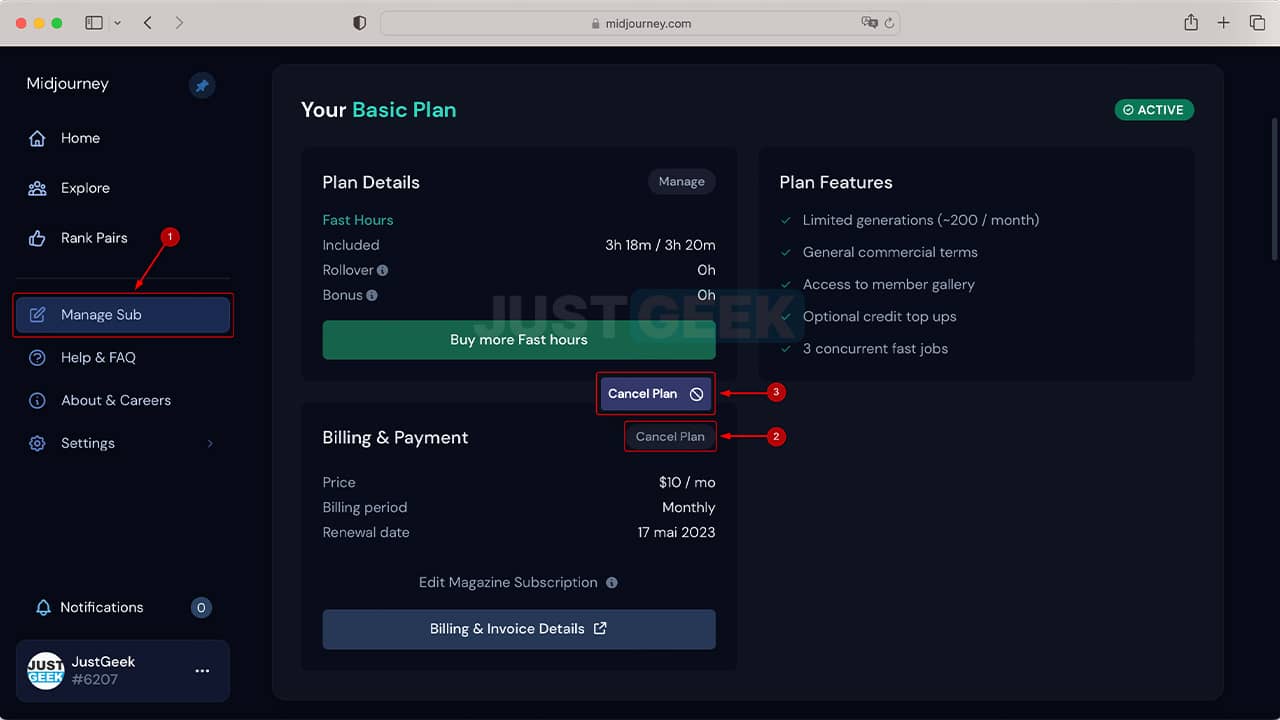Viewport: 1280px width, 720px height.
Task: Click Cancel Plan with the ban icon
Action: pos(656,394)
